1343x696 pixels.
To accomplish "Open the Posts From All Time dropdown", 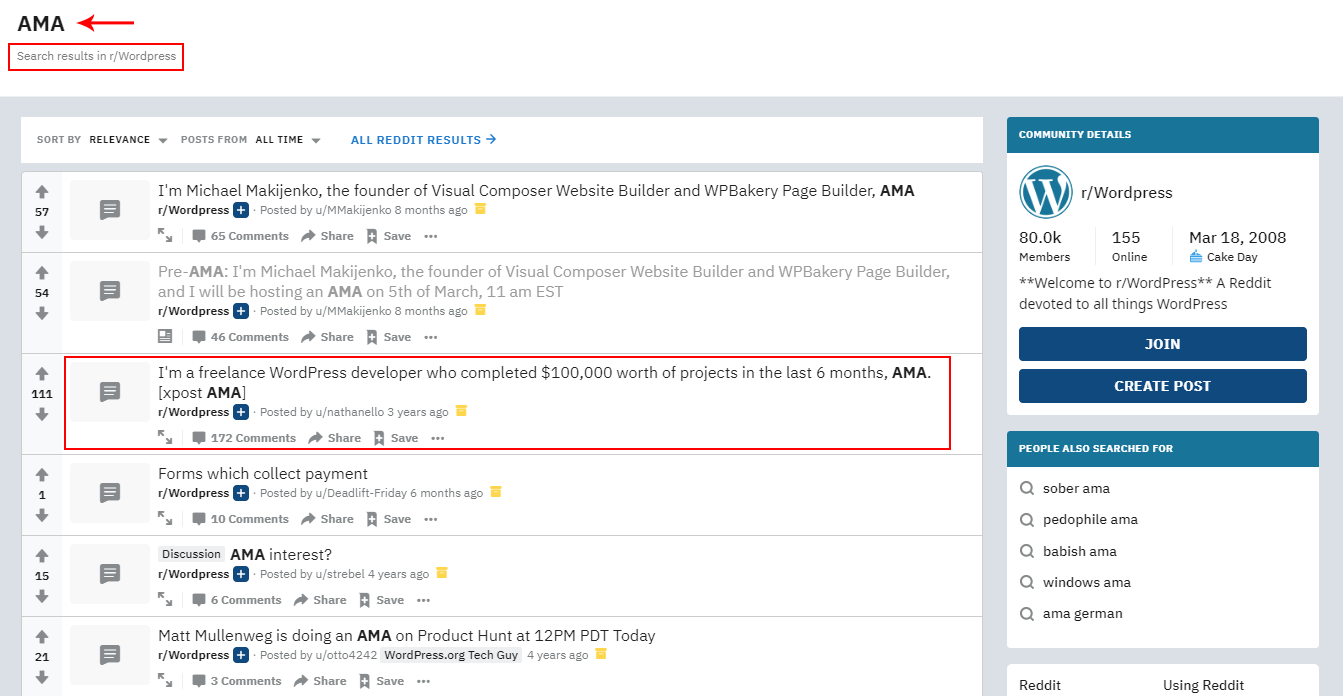I will (x=288, y=140).
